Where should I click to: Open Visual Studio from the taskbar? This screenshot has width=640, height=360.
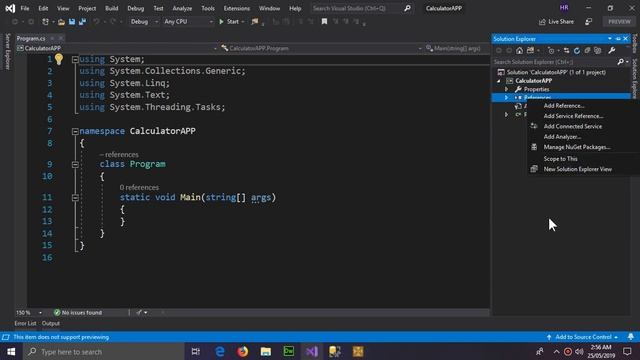312,351
